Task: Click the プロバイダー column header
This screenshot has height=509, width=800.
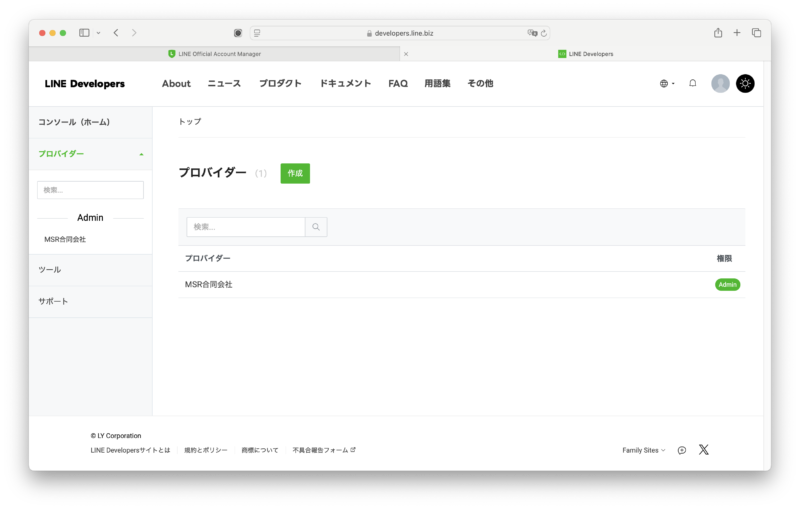Action: click(208, 259)
